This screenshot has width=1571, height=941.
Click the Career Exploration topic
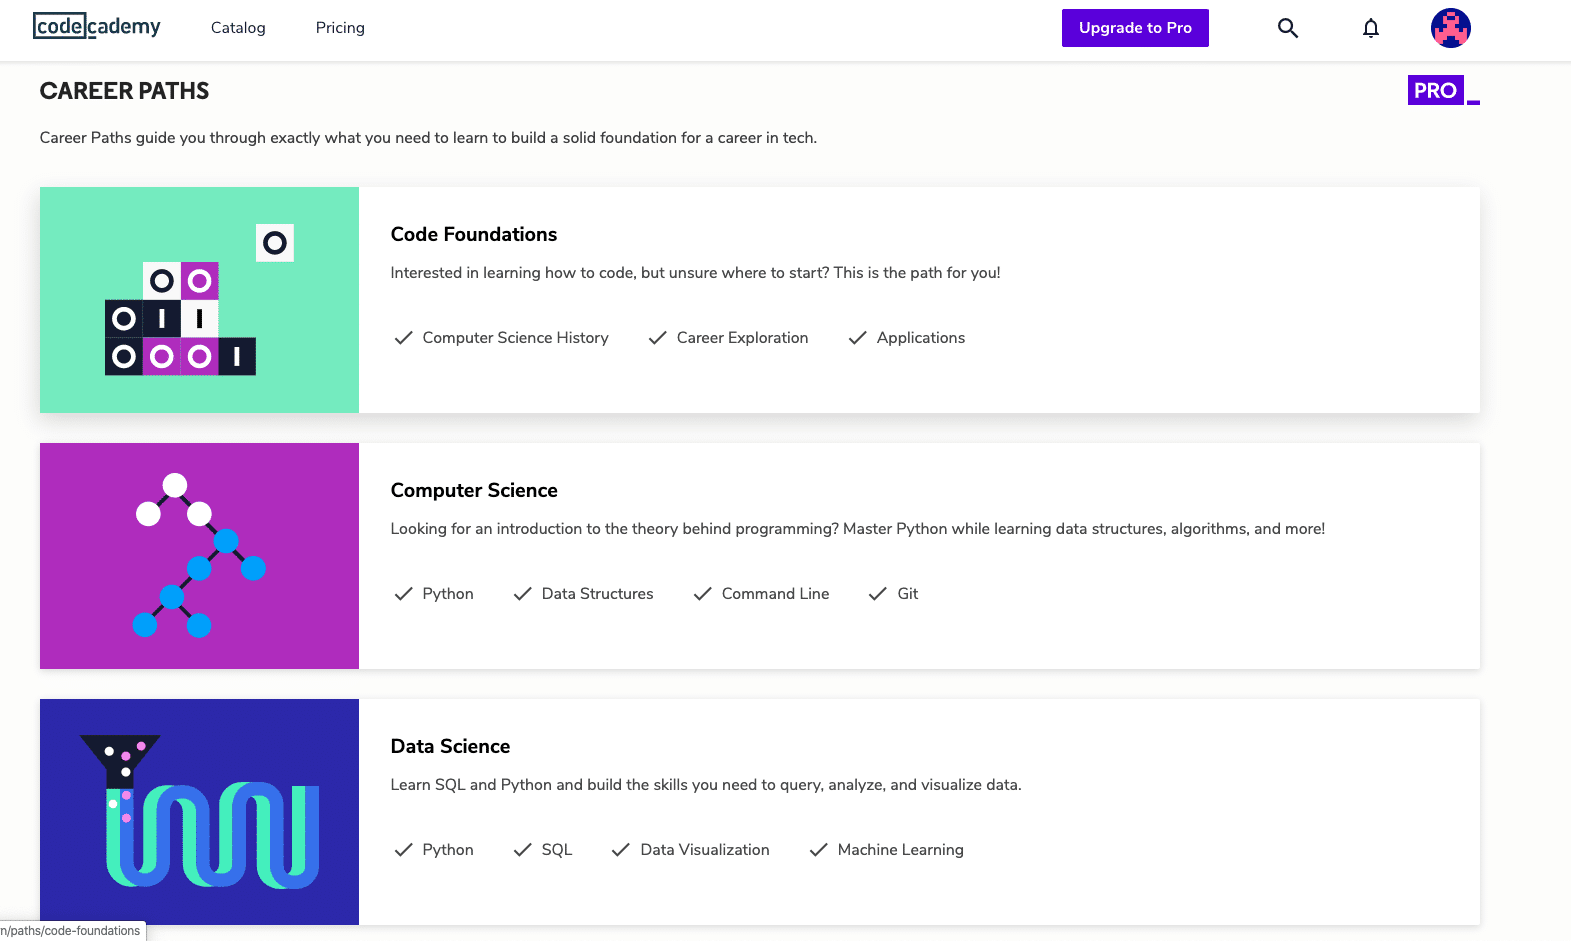pos(742,338)
